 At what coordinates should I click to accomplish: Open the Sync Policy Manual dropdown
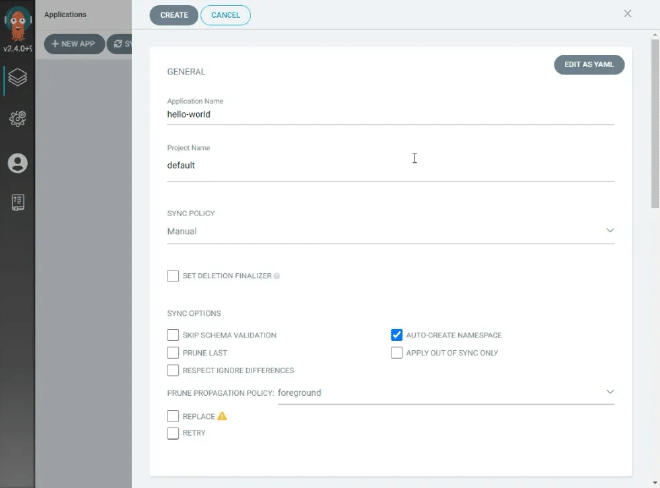click(x=391, y=231)
